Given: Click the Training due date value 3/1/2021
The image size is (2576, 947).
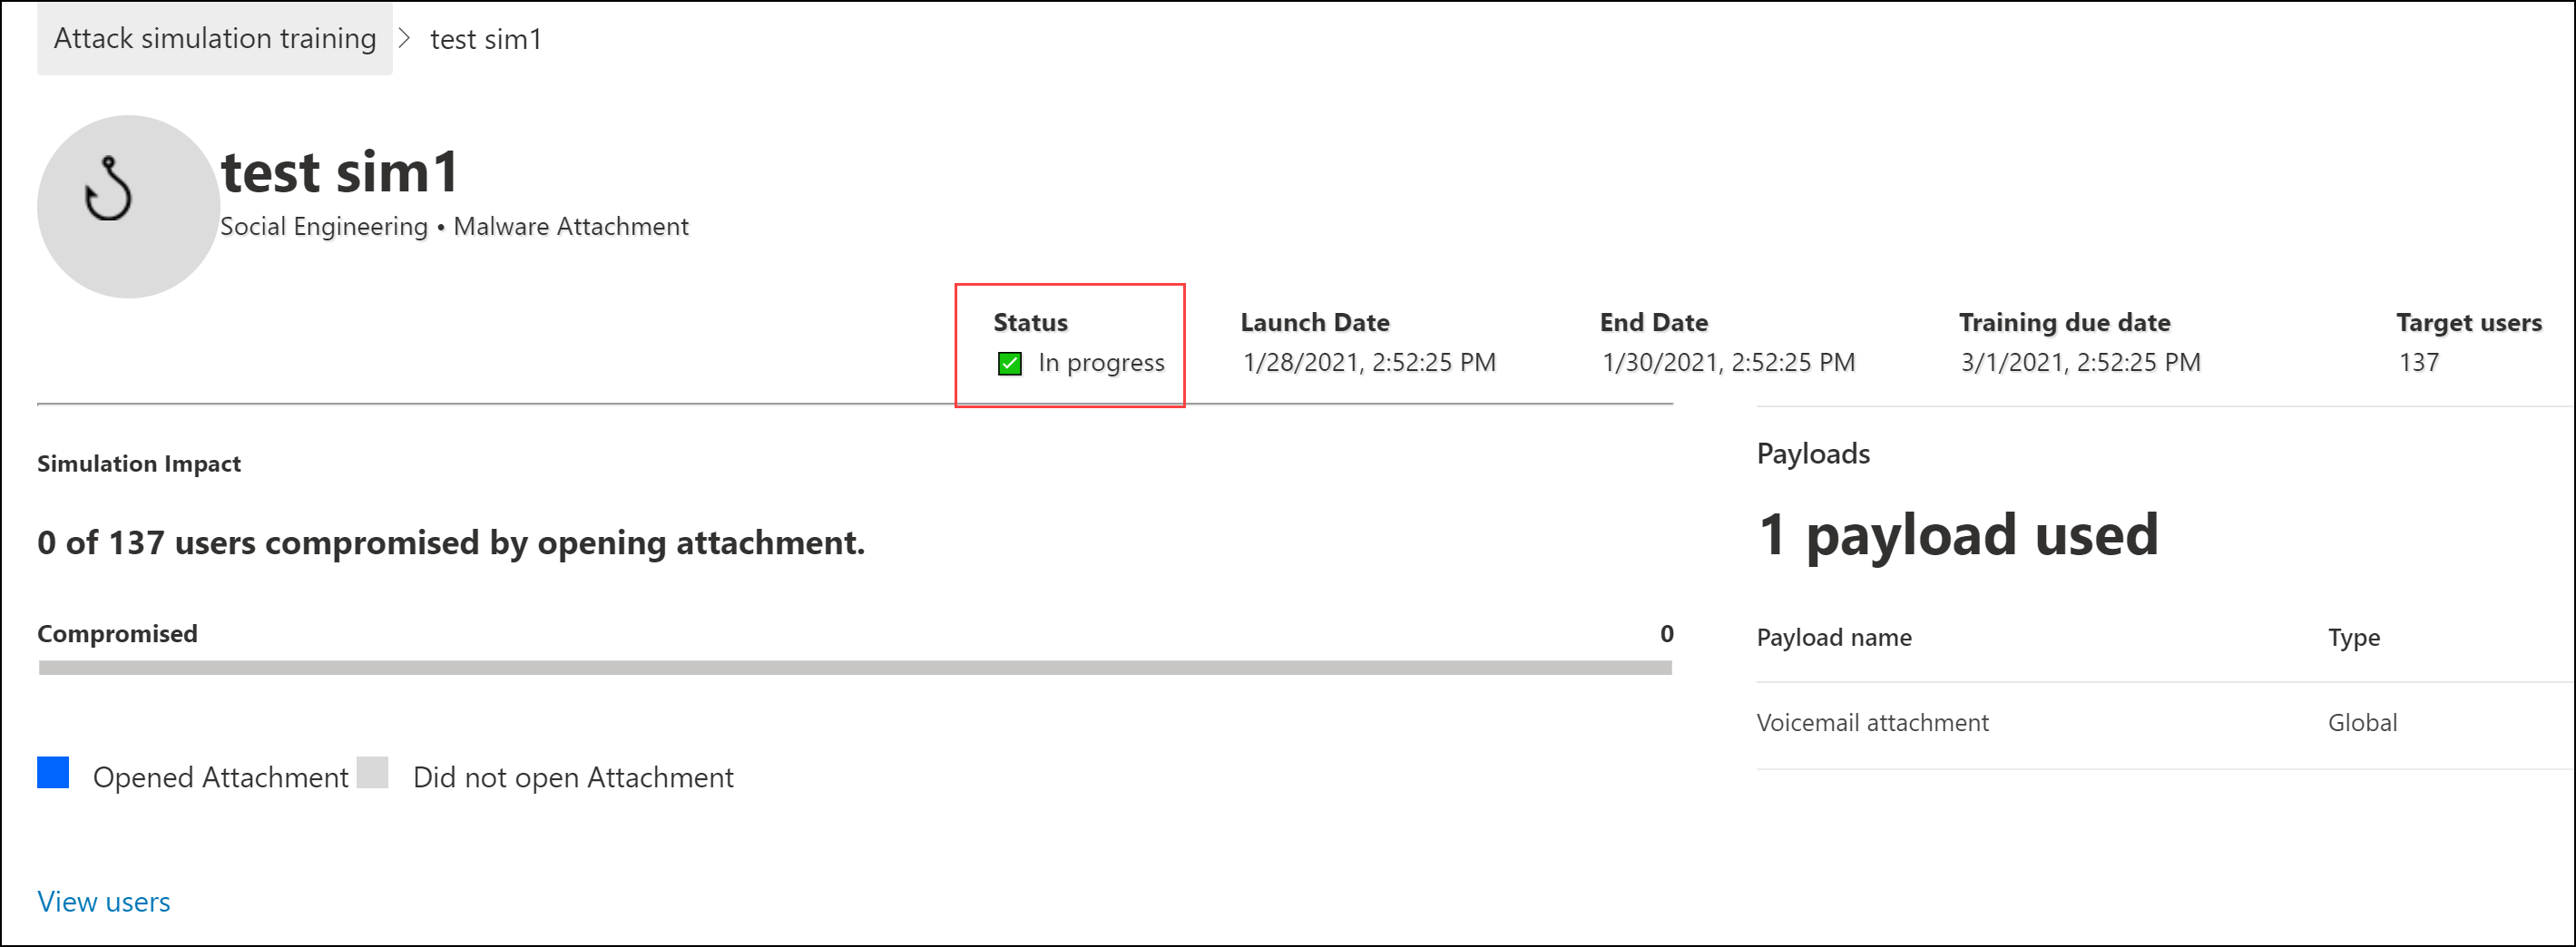Looking at the screenshot, I should coord(2080,362).
